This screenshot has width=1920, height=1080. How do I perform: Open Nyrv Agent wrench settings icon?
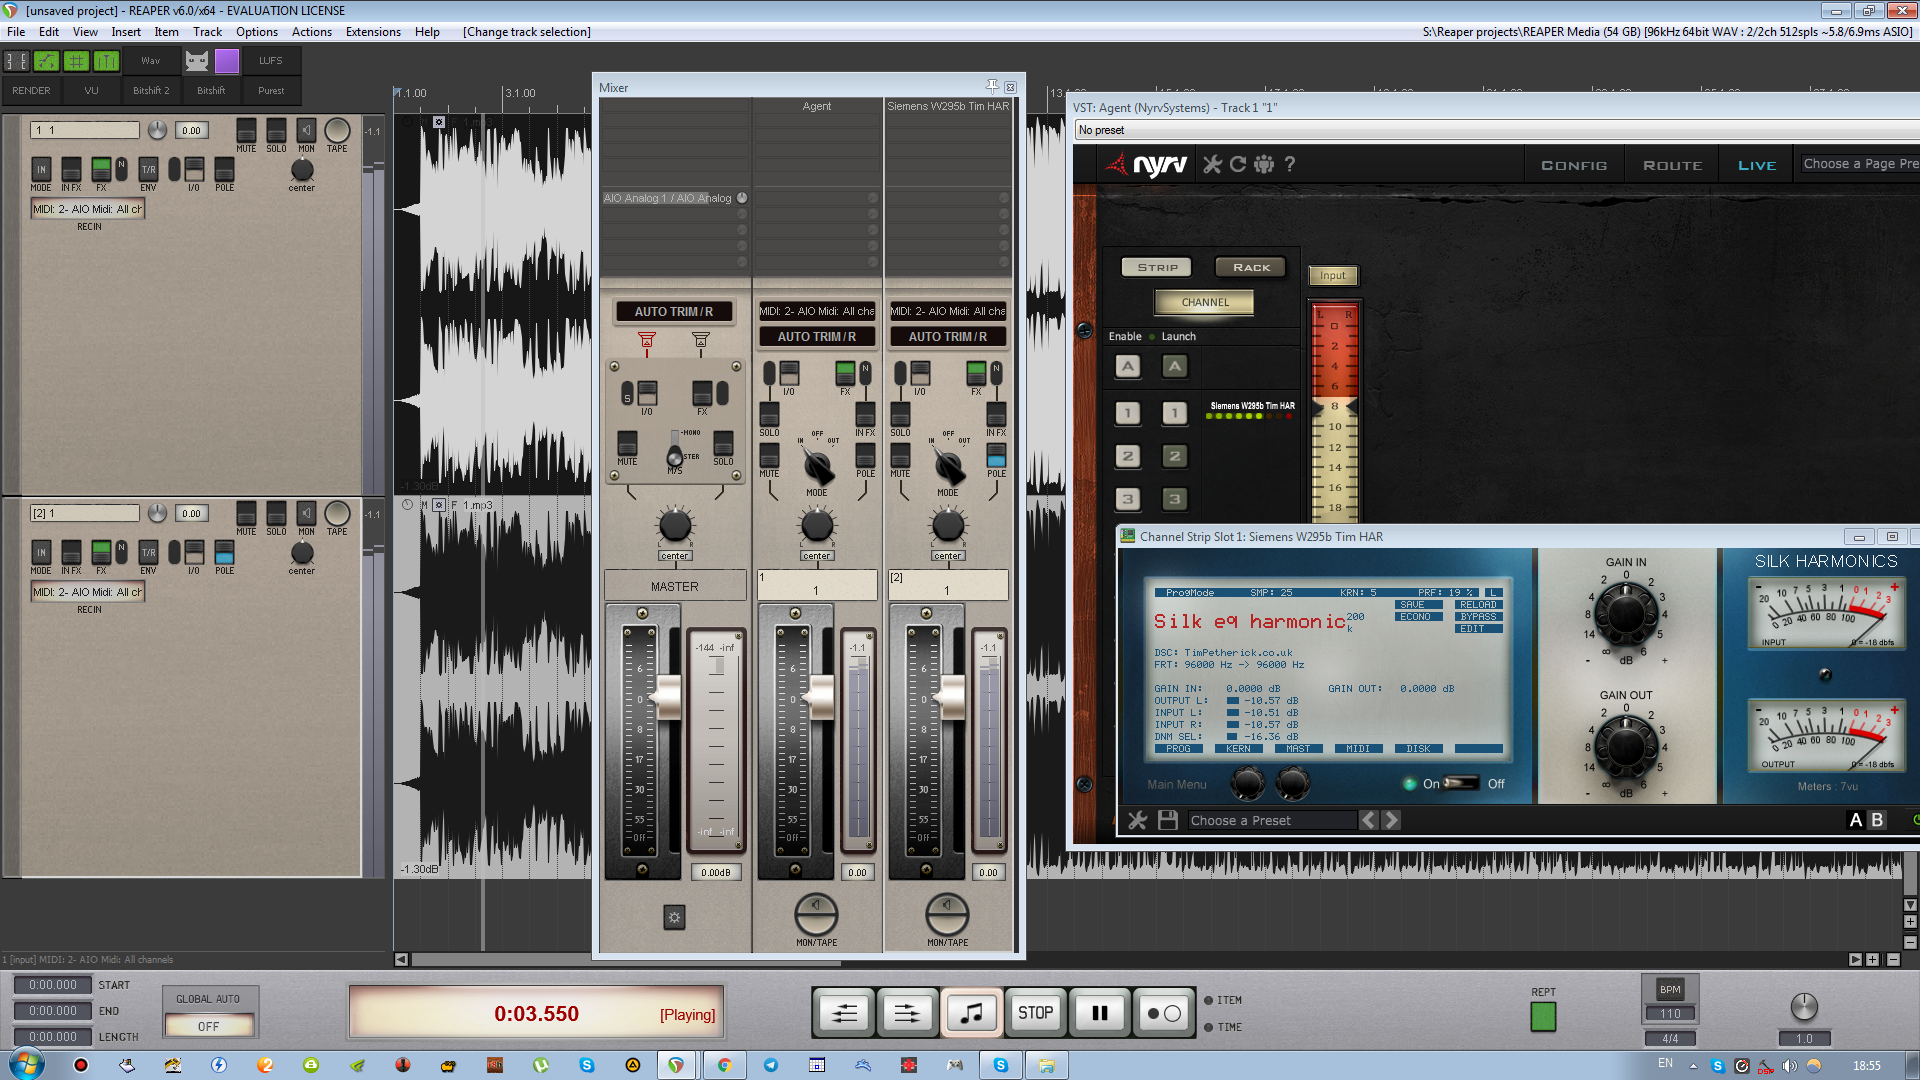[1212, 164]
